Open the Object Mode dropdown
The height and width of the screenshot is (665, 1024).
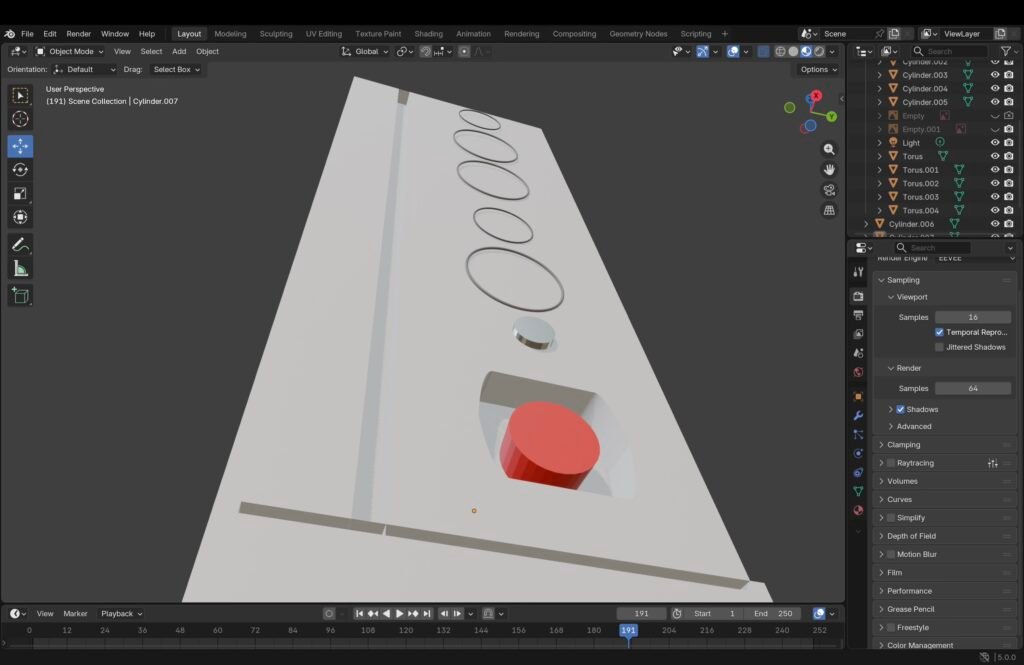(x=70, y=51)
